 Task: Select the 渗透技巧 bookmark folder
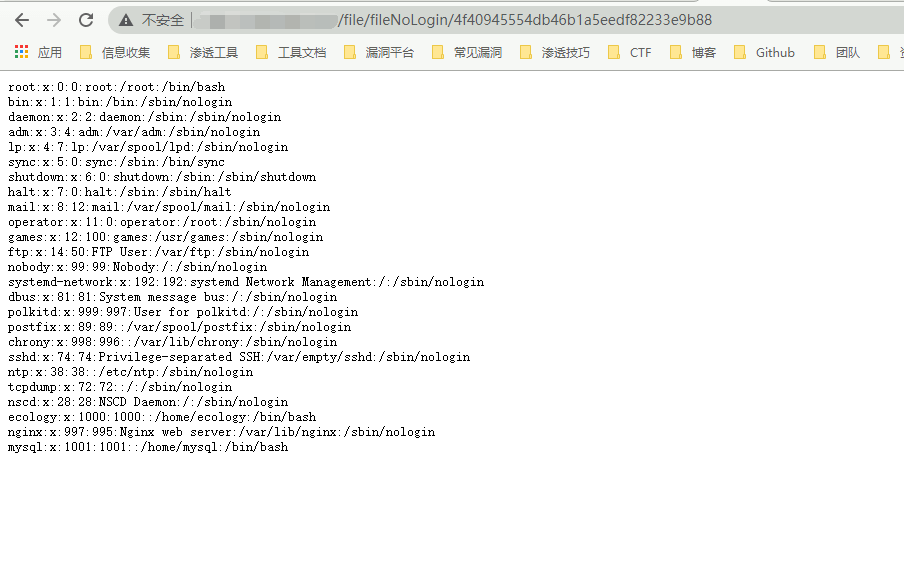(x=555, y=52)
